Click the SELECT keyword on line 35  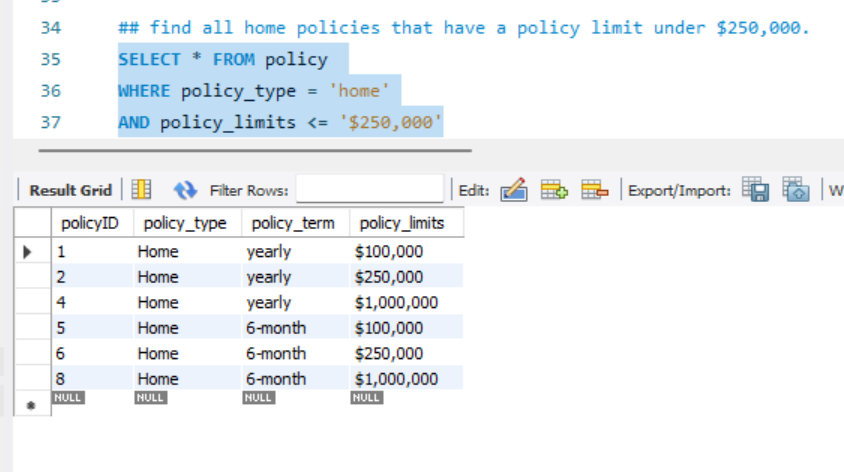(x=149, y=59)
